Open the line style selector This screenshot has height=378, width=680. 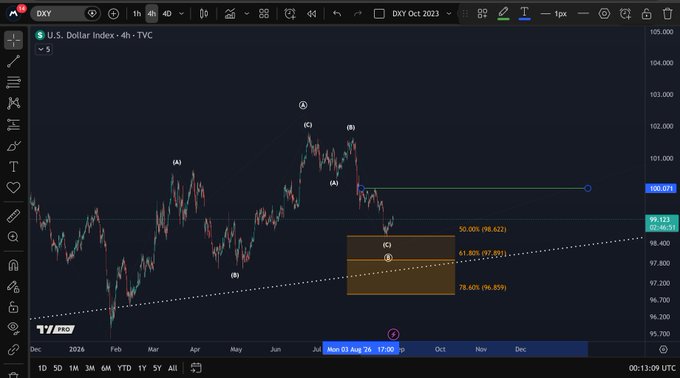583,14
